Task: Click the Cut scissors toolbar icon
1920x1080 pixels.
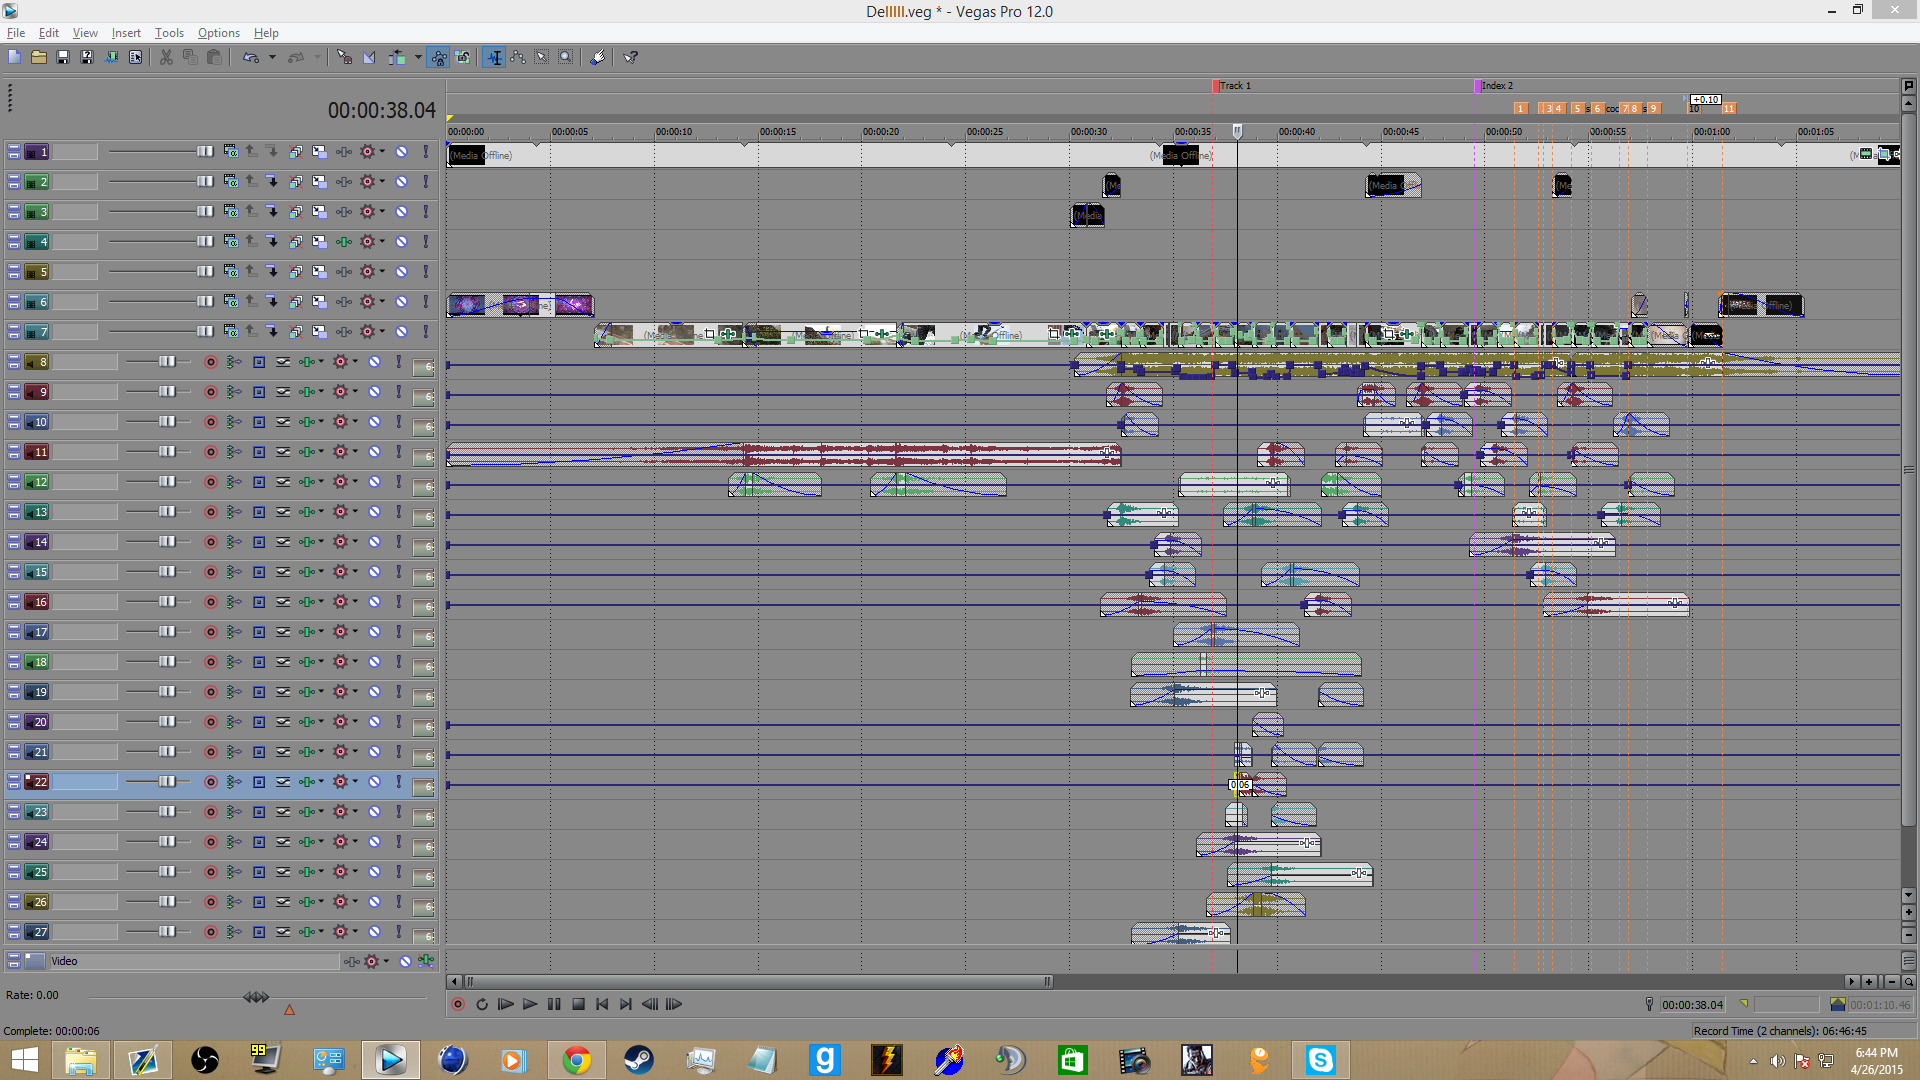Action: pyautogui.click(x=166, y=57)
